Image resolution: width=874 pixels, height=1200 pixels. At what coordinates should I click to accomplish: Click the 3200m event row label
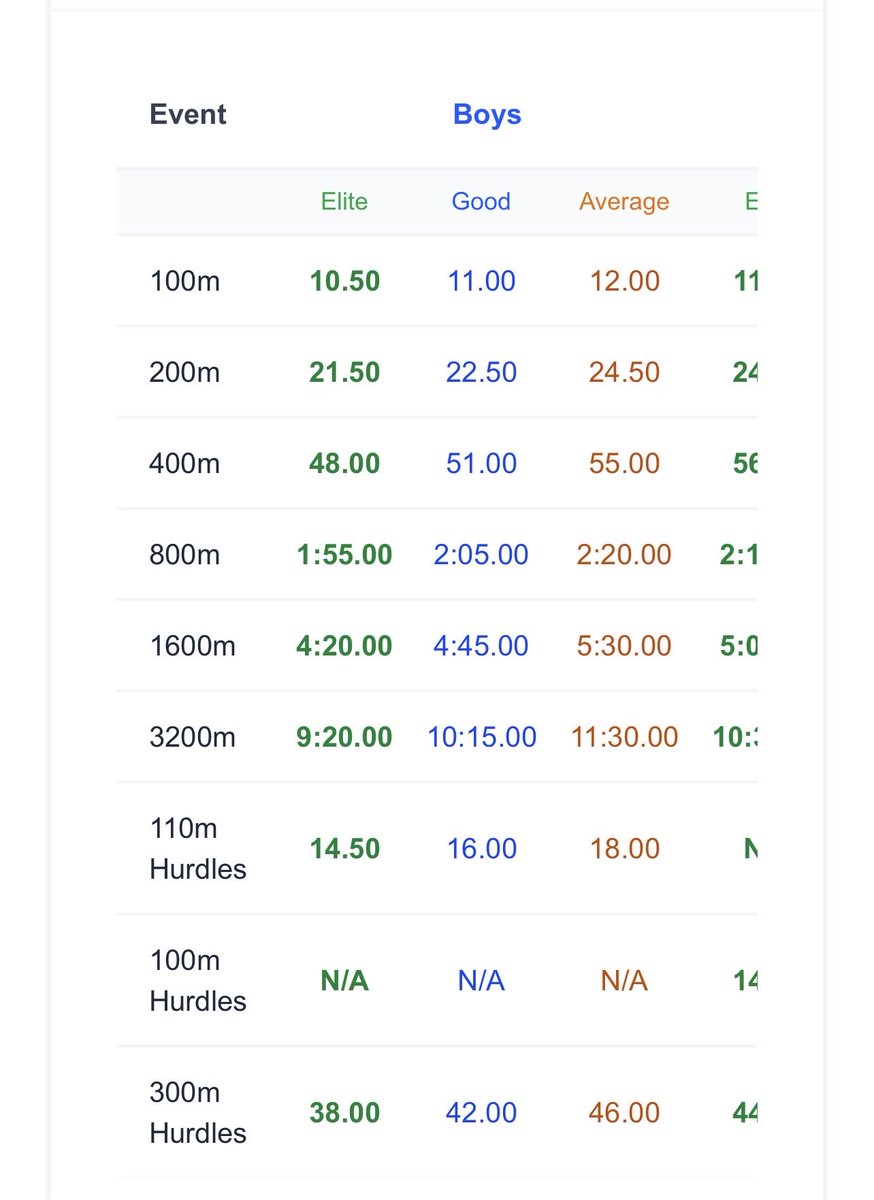[x=193, y=737]
